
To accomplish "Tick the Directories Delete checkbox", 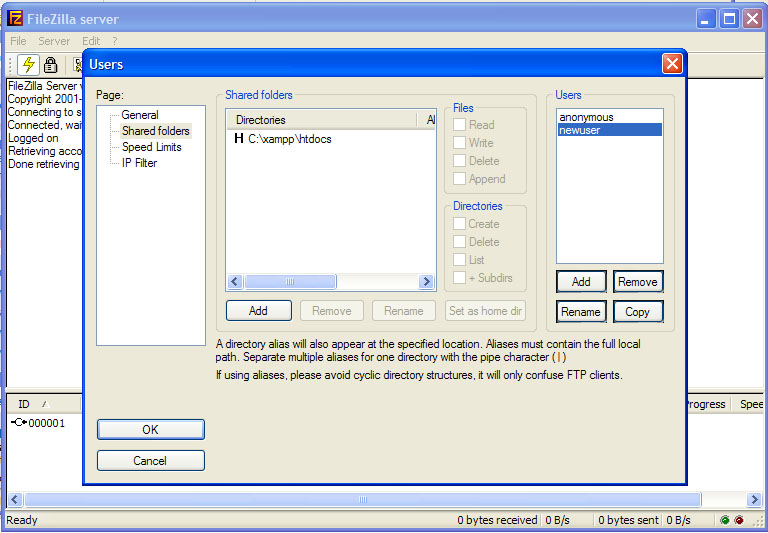I will point(459,242).
